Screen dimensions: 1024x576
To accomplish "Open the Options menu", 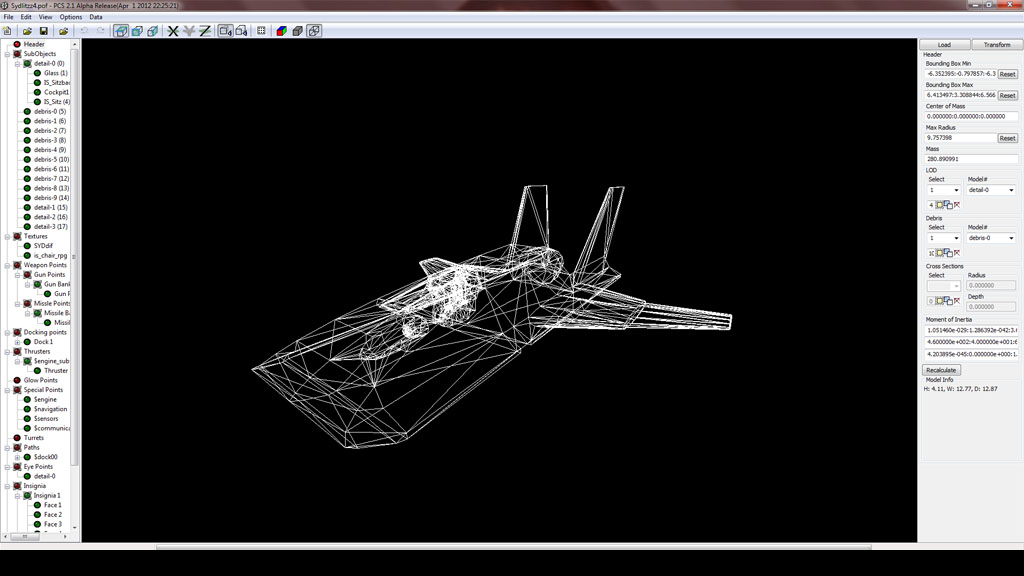I will click(x=71, y=17).
